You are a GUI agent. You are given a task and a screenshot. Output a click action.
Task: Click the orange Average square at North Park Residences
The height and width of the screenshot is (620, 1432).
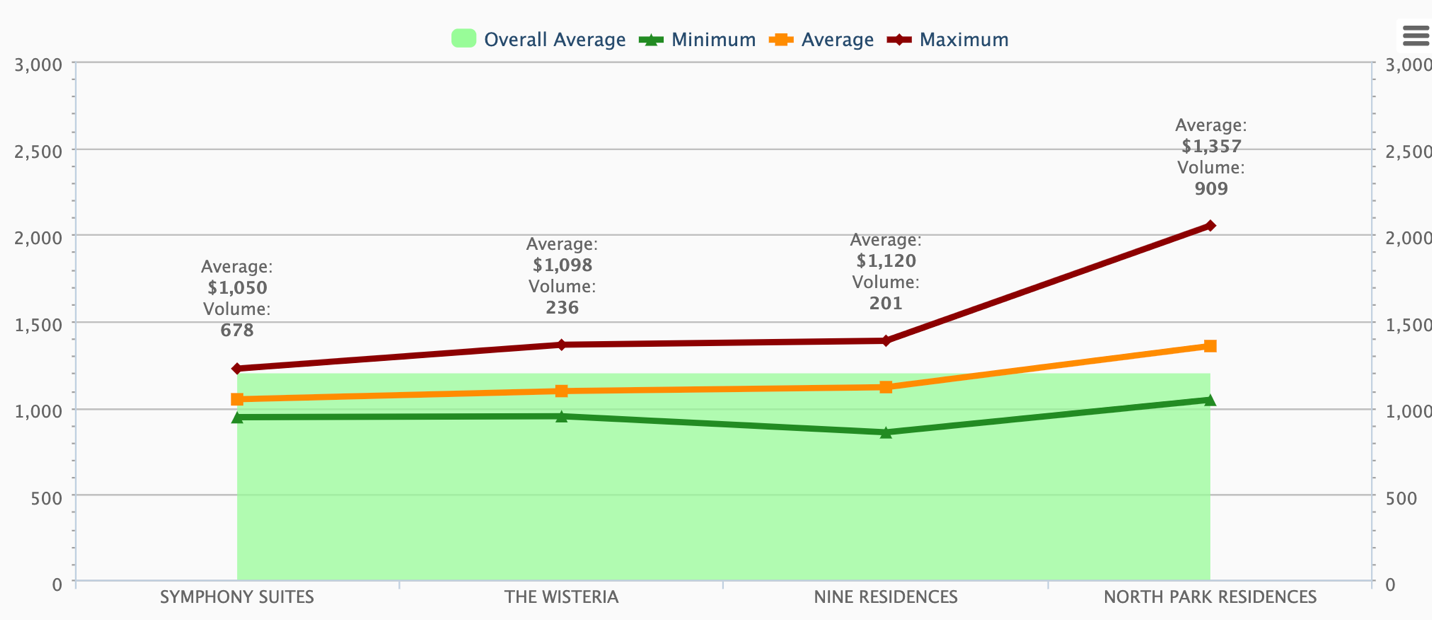pyautogui.click(x=1210, y=346)
